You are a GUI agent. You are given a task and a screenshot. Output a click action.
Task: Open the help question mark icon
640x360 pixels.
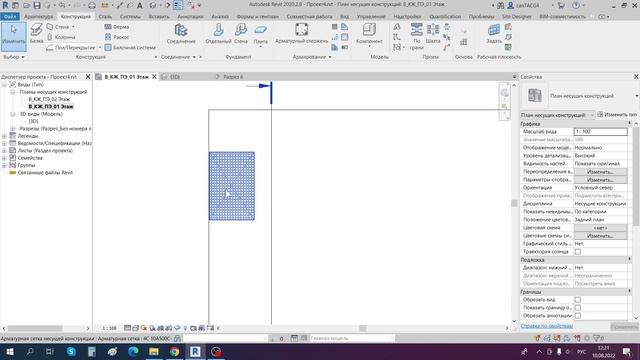click(x=576, y=5)
